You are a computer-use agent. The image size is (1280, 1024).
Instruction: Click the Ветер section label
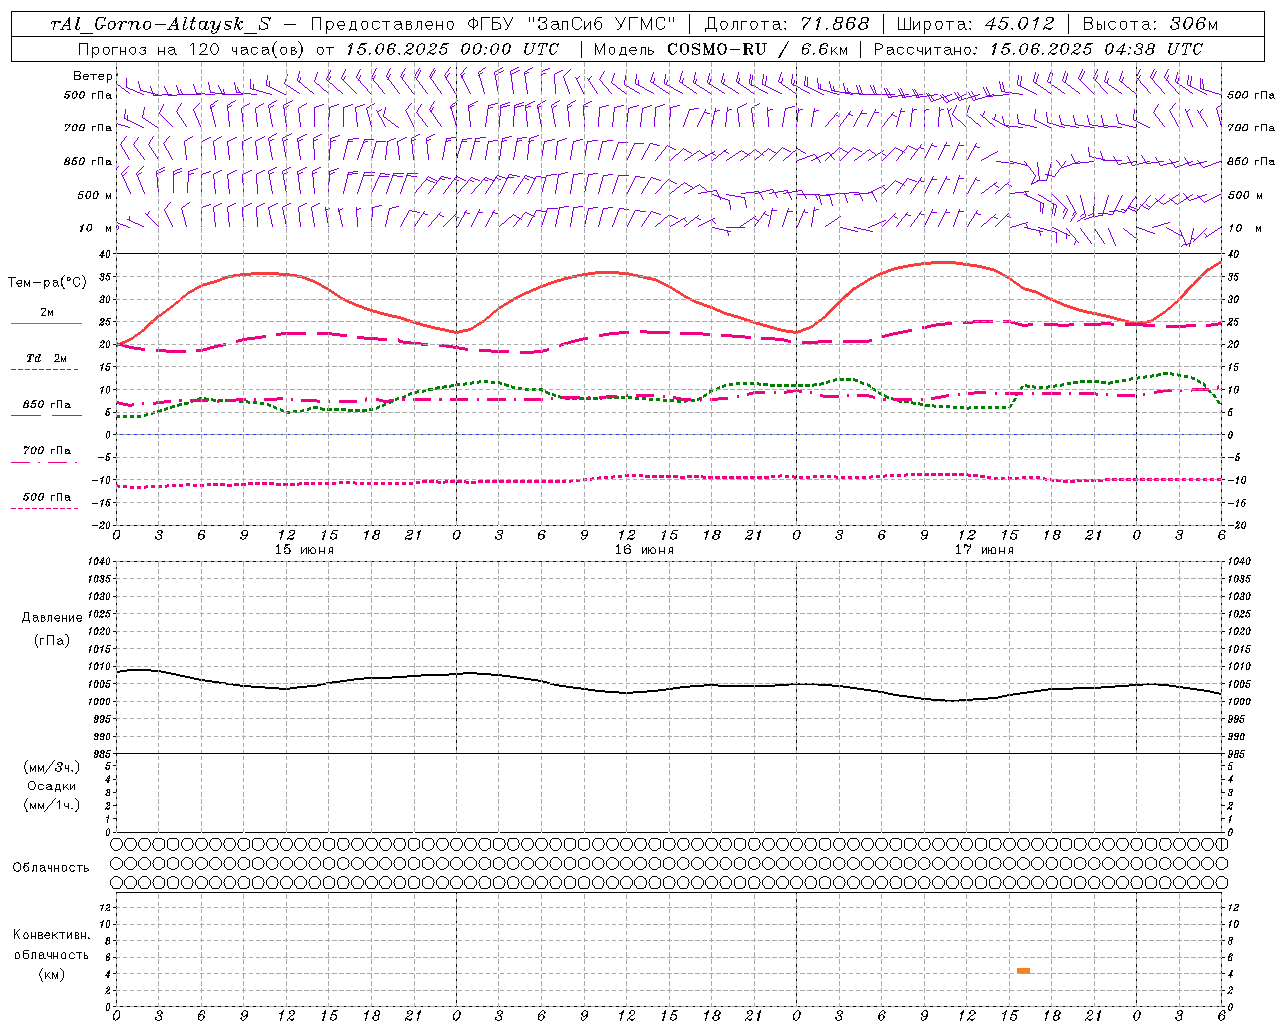pos(93,76)
